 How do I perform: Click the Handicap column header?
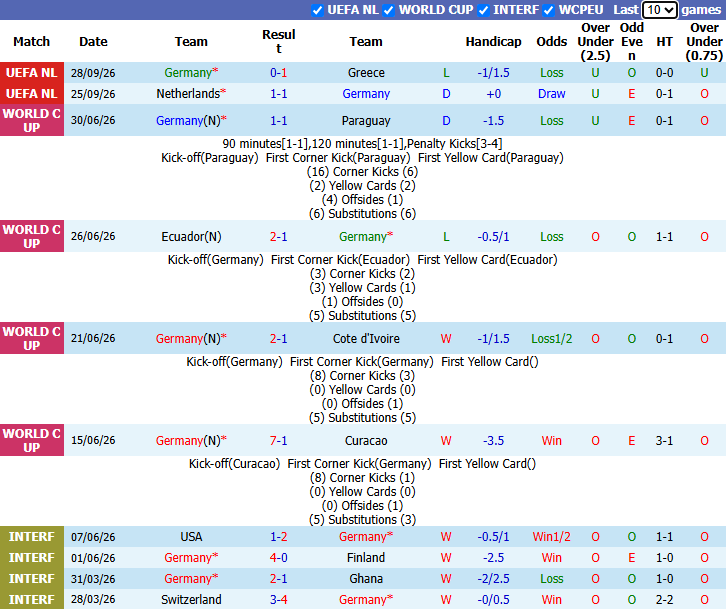click(493, 42)
